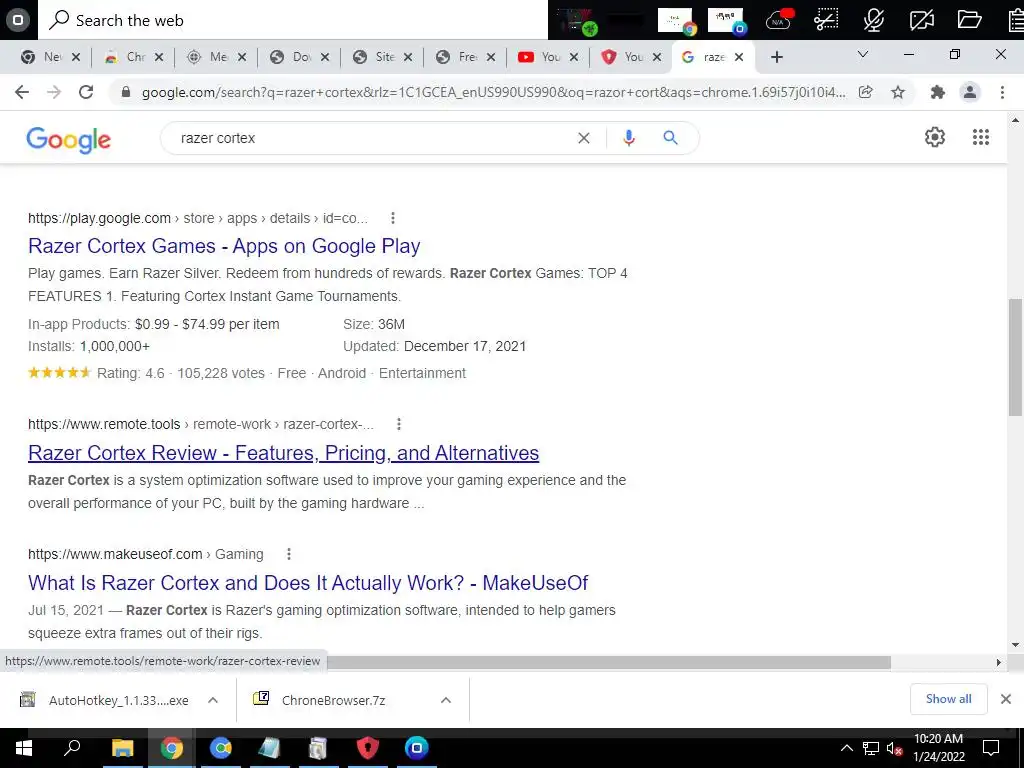Viewport: 1024px width, 768px height.
Task: Toggle the muted microphone in top bar
Action: pyautogui.click(x=873, y=20)
